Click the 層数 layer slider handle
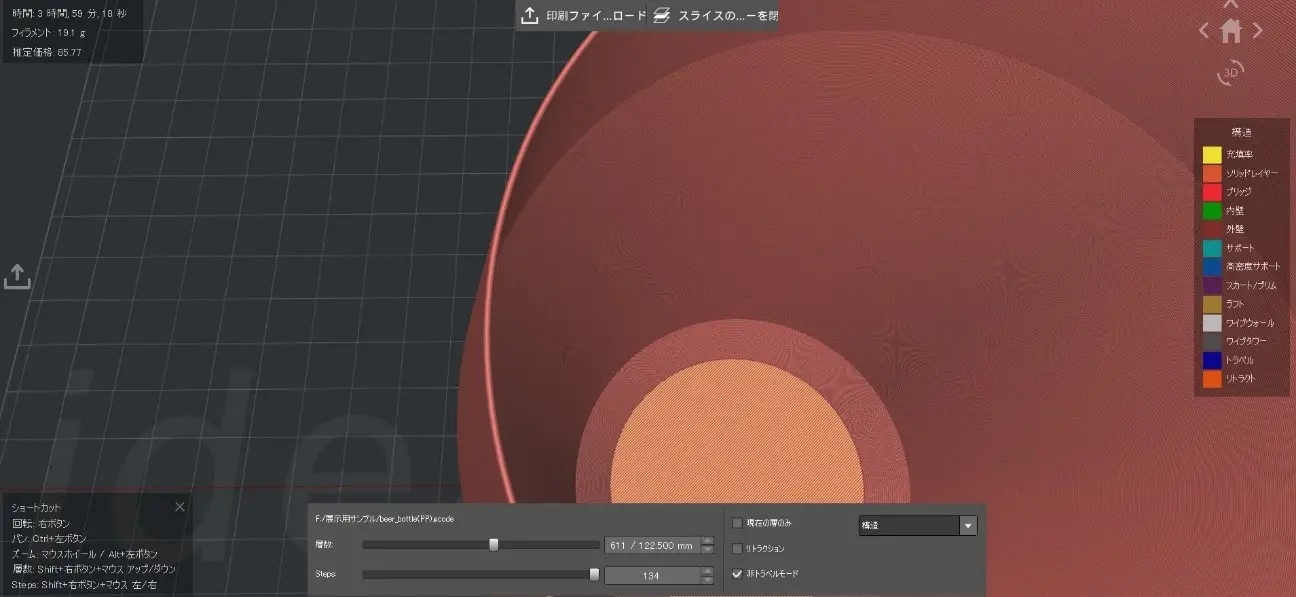 pos(494,545)
